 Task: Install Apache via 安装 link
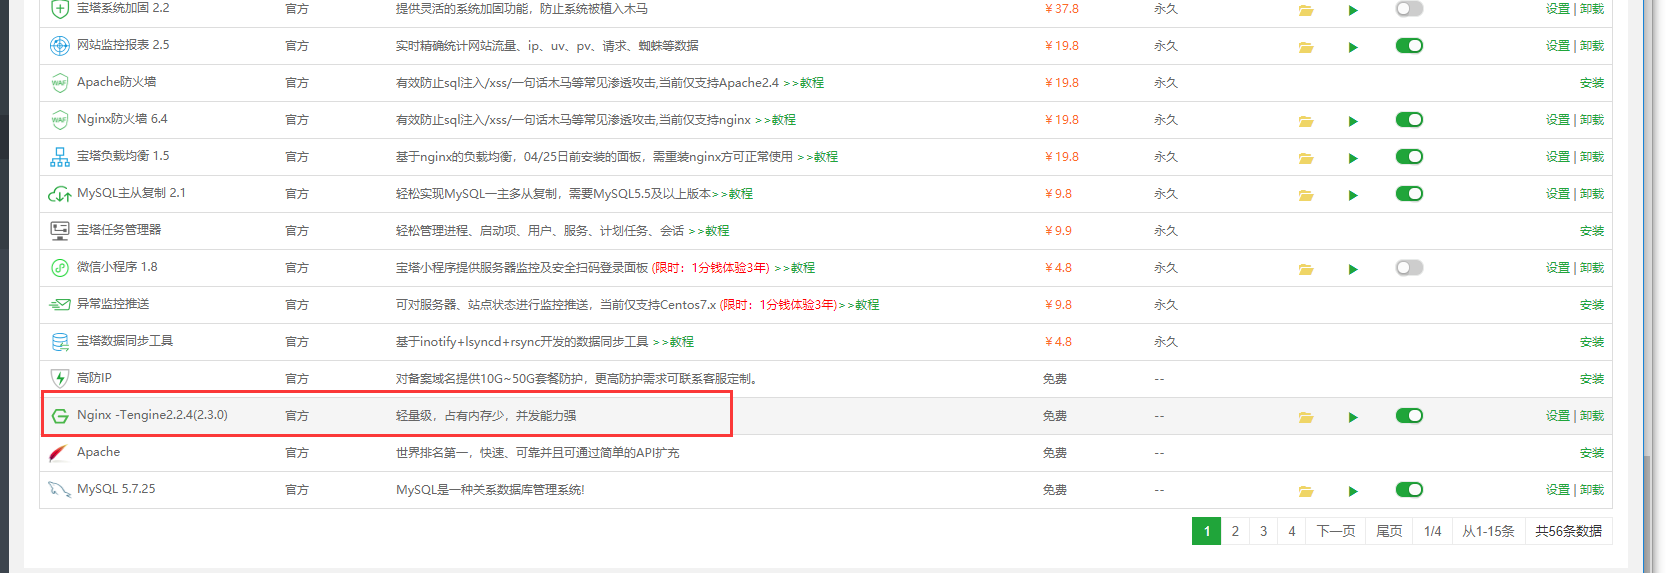[1592, 453]
